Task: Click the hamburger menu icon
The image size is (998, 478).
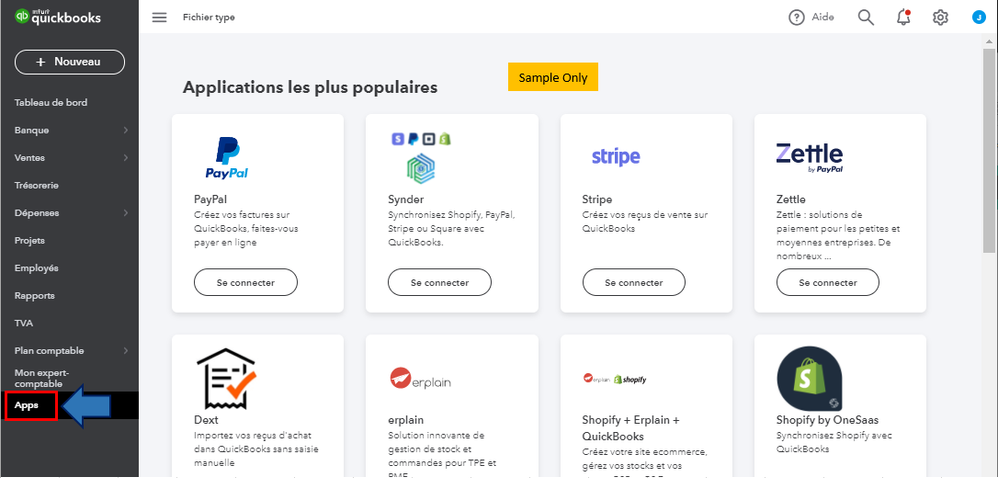Action: [x=160, y=17]
